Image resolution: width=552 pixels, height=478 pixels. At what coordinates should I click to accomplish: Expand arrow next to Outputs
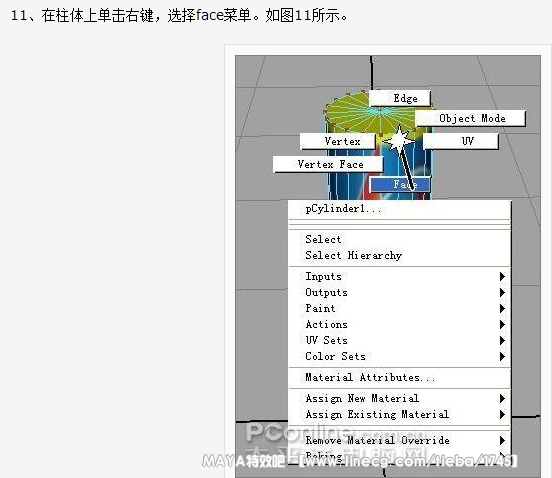point(502,293)
